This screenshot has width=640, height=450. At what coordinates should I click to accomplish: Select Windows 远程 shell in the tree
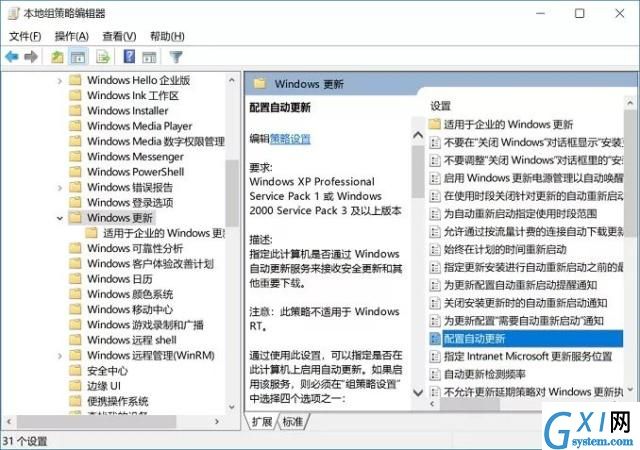(131, 340)
